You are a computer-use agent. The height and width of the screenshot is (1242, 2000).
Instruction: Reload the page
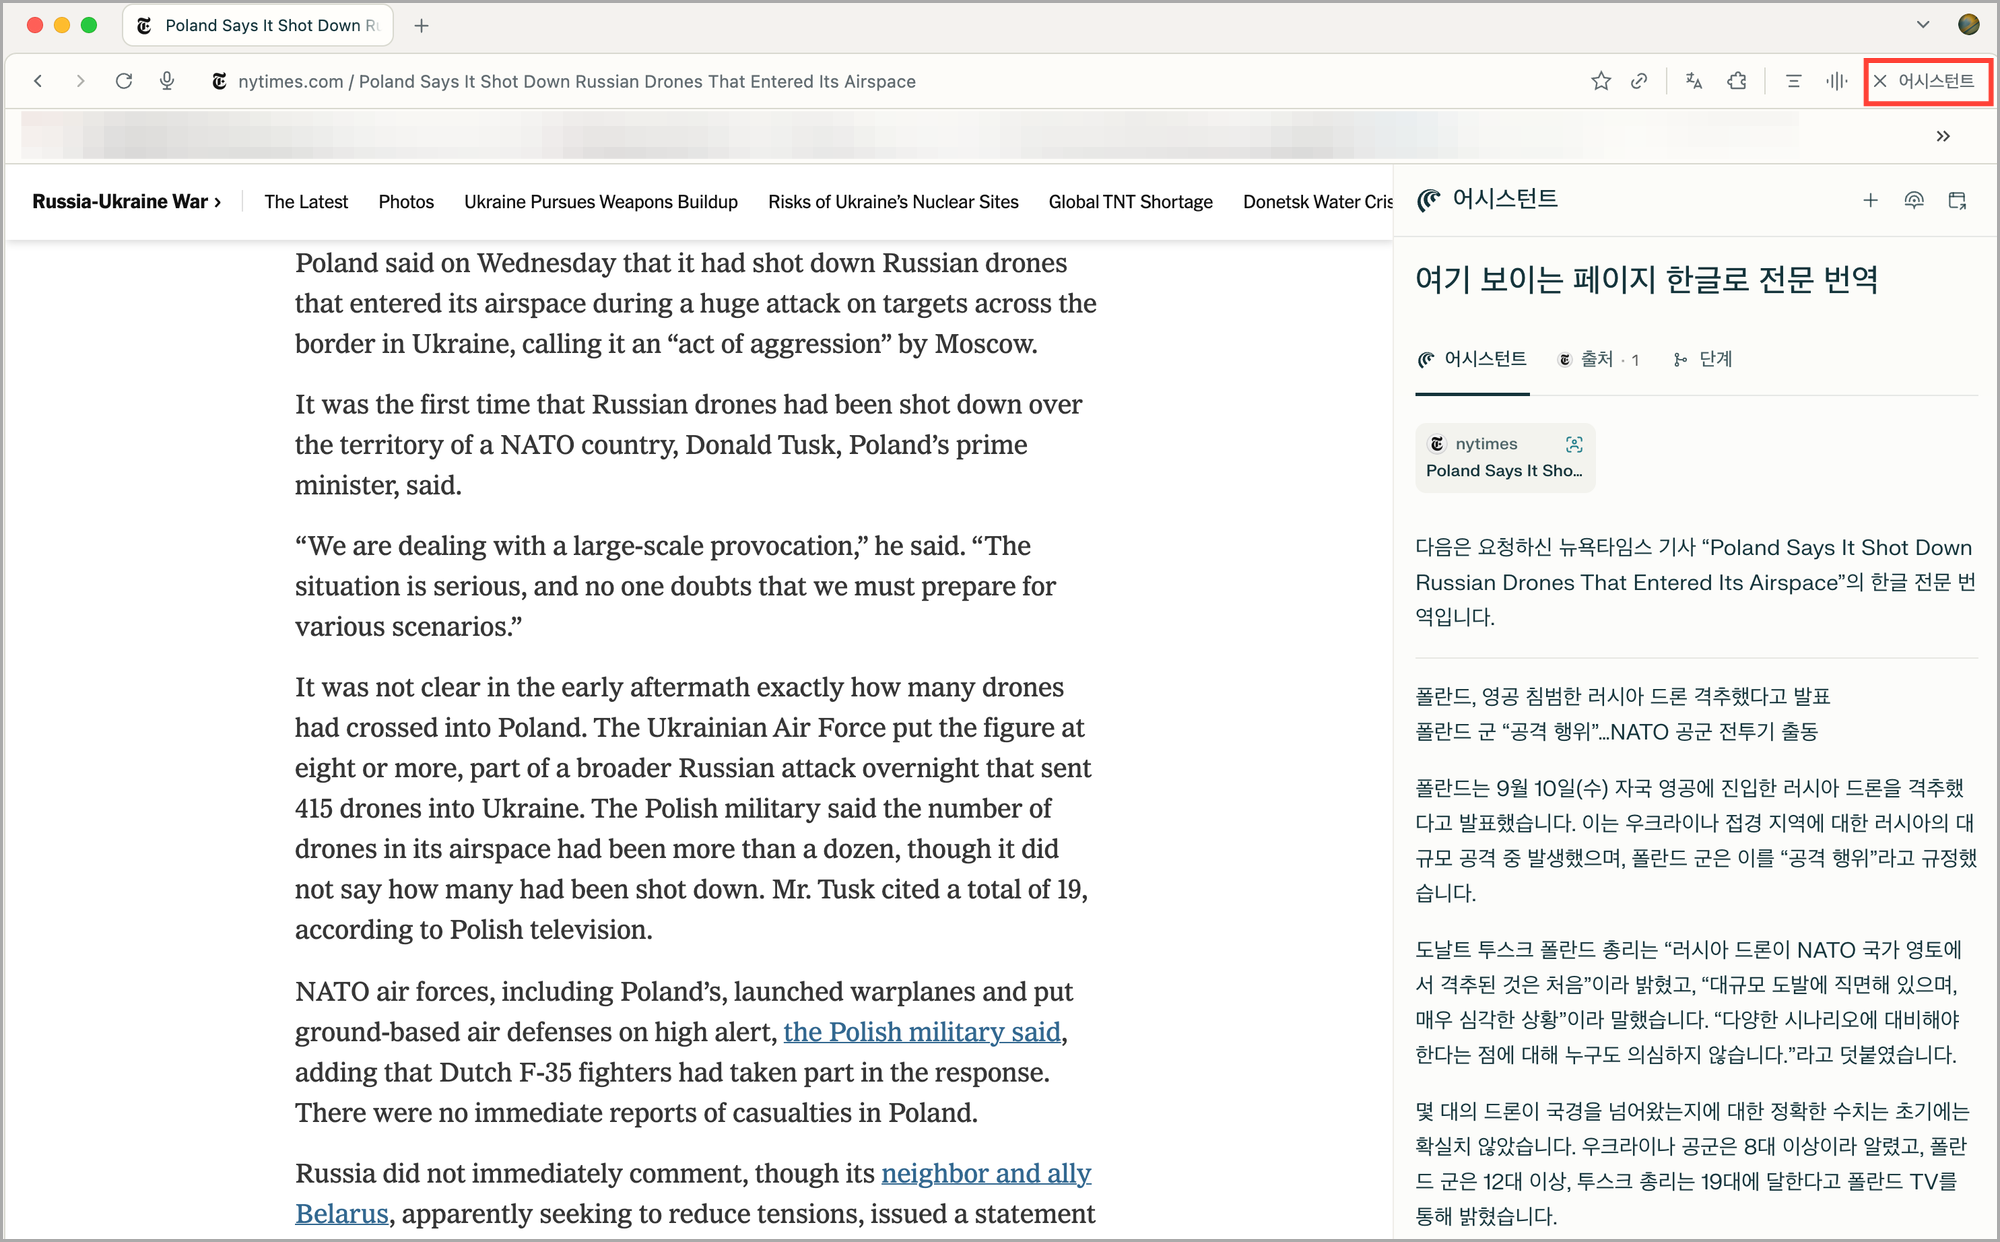coord(124,81)
